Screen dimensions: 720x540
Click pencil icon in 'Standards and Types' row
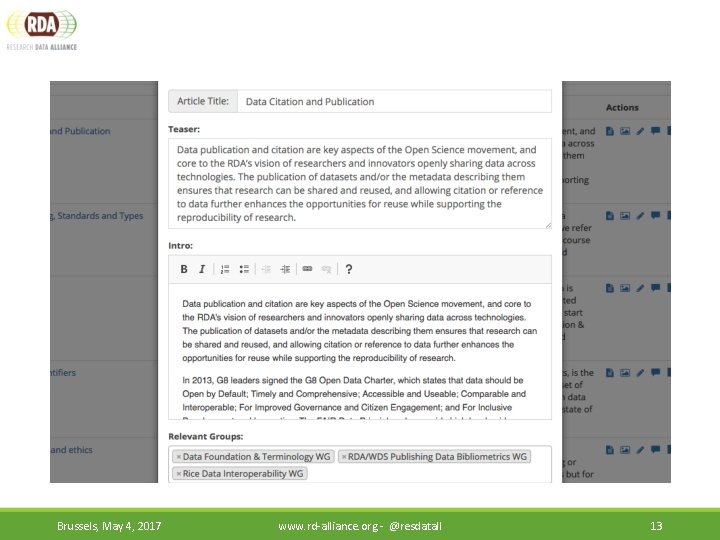640,215
